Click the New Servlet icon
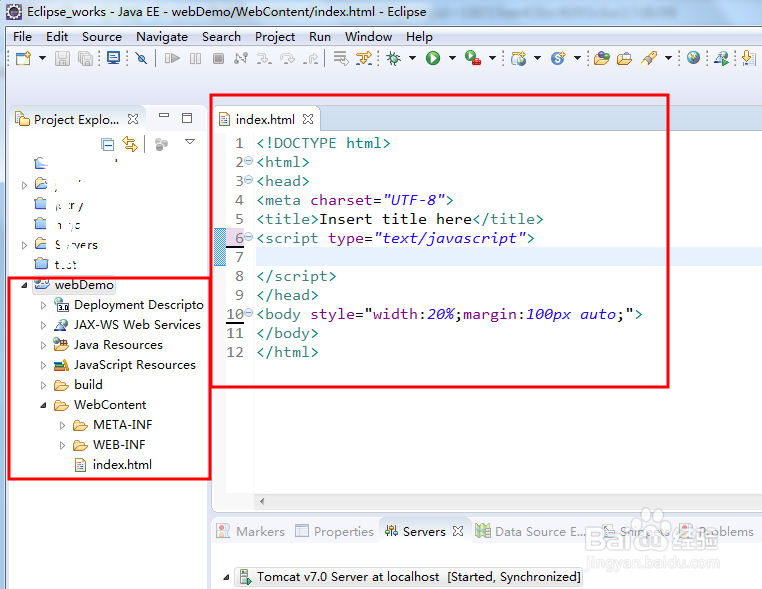762x589 pixels. tap(558, 58)
